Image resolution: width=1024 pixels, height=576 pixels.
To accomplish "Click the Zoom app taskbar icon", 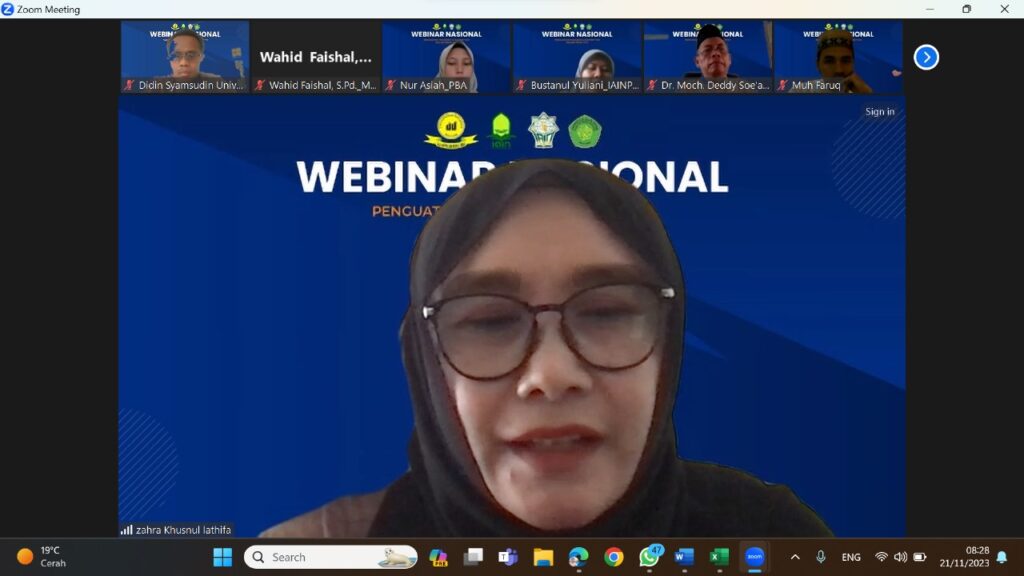I will (x=754, y=557).
